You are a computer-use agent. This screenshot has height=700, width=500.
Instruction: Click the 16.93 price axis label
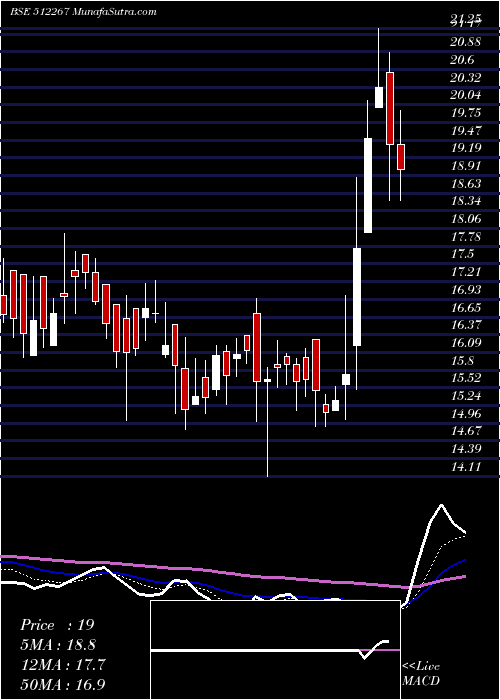point(466,290)
